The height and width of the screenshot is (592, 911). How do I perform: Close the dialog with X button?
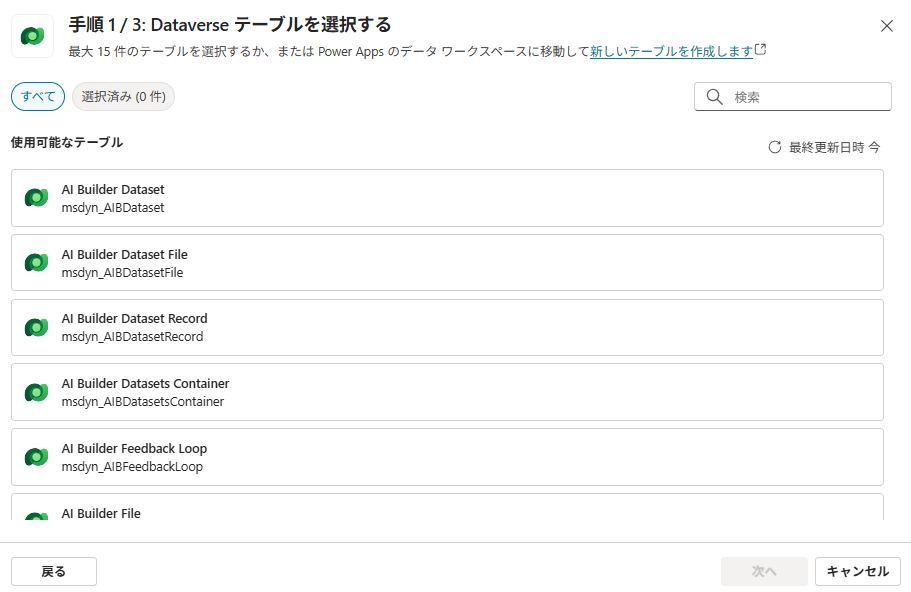(887, 26)
